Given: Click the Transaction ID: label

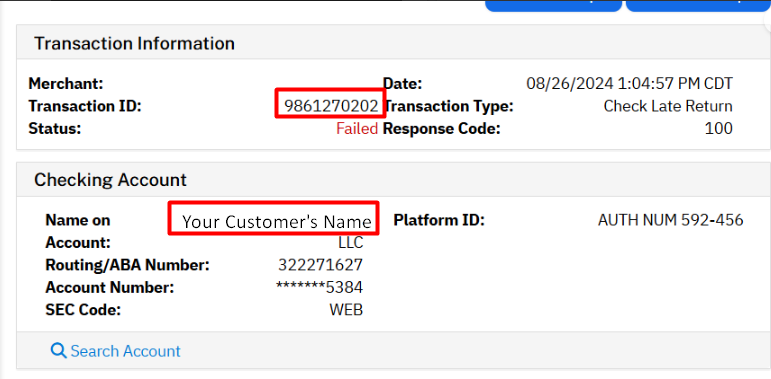Looking at the screenshot, I should 85,106.
